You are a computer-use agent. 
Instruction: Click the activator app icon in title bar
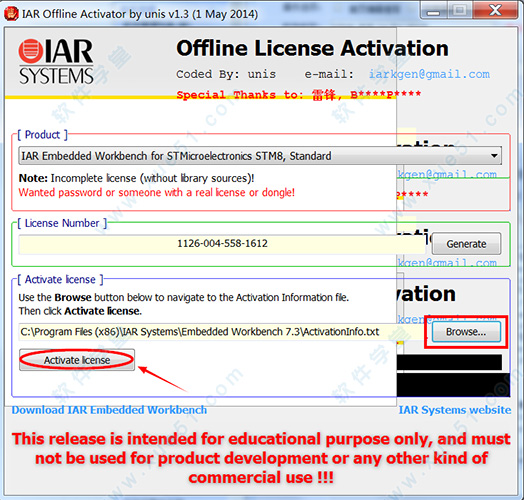pyautogui.click(x=11, y=14)
